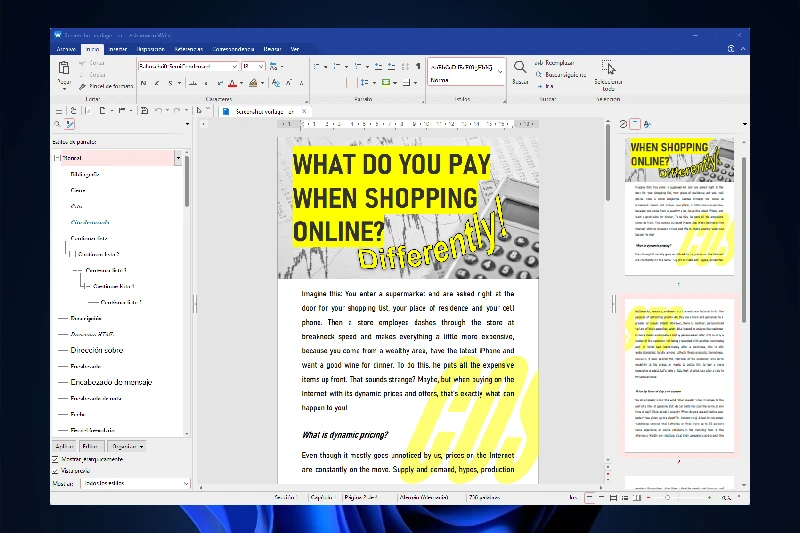Click the undo arrow in quick access toolbar
800x533 pixels.
(158, 111)
